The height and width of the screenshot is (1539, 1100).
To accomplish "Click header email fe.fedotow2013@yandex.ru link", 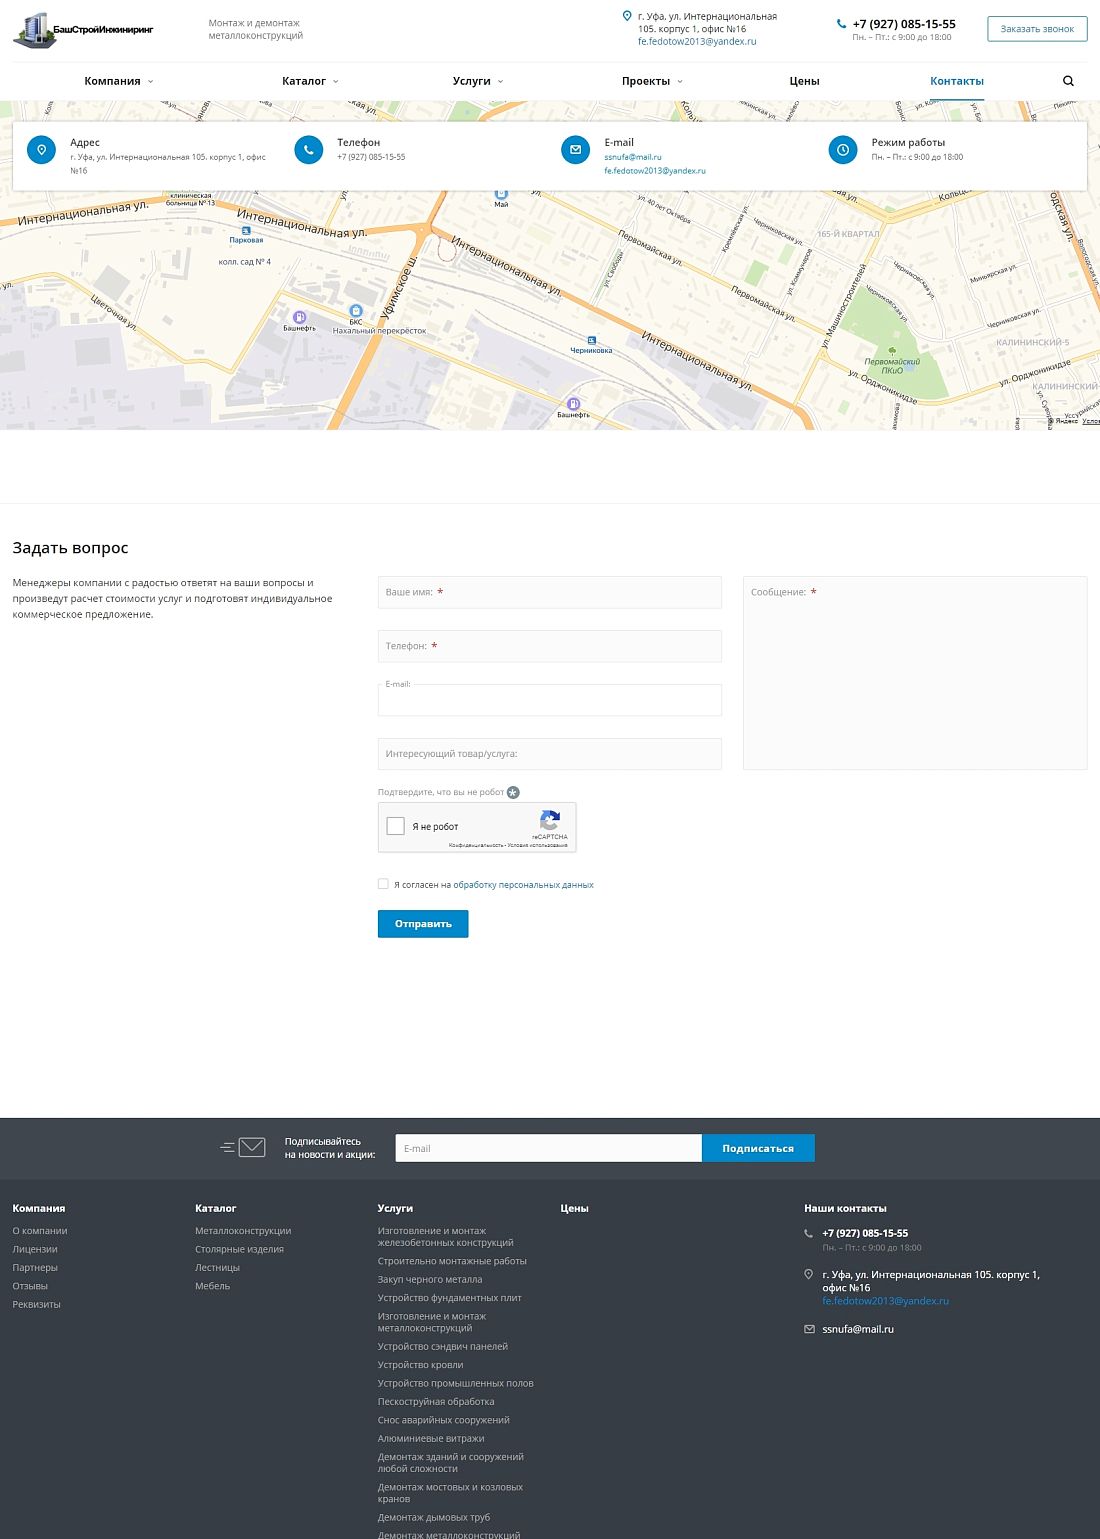I will (x=697, y=42).
